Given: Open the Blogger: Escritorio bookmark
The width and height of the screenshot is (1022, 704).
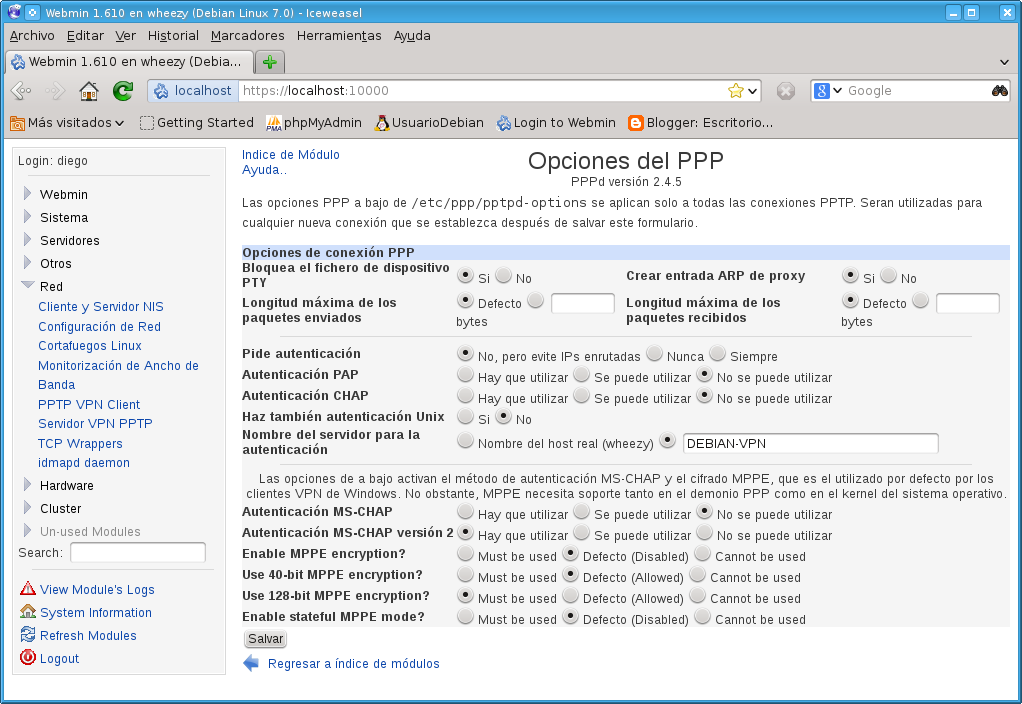Looking at the screenshot, I should [701, 123].
